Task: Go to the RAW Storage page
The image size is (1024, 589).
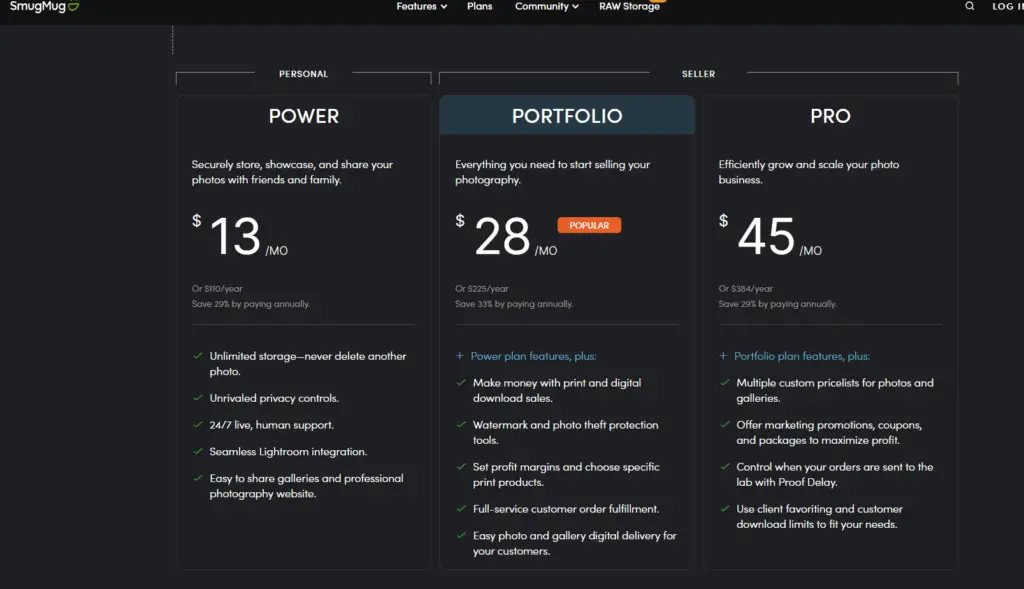Action: pyautogui.click(x=629, y=6)
